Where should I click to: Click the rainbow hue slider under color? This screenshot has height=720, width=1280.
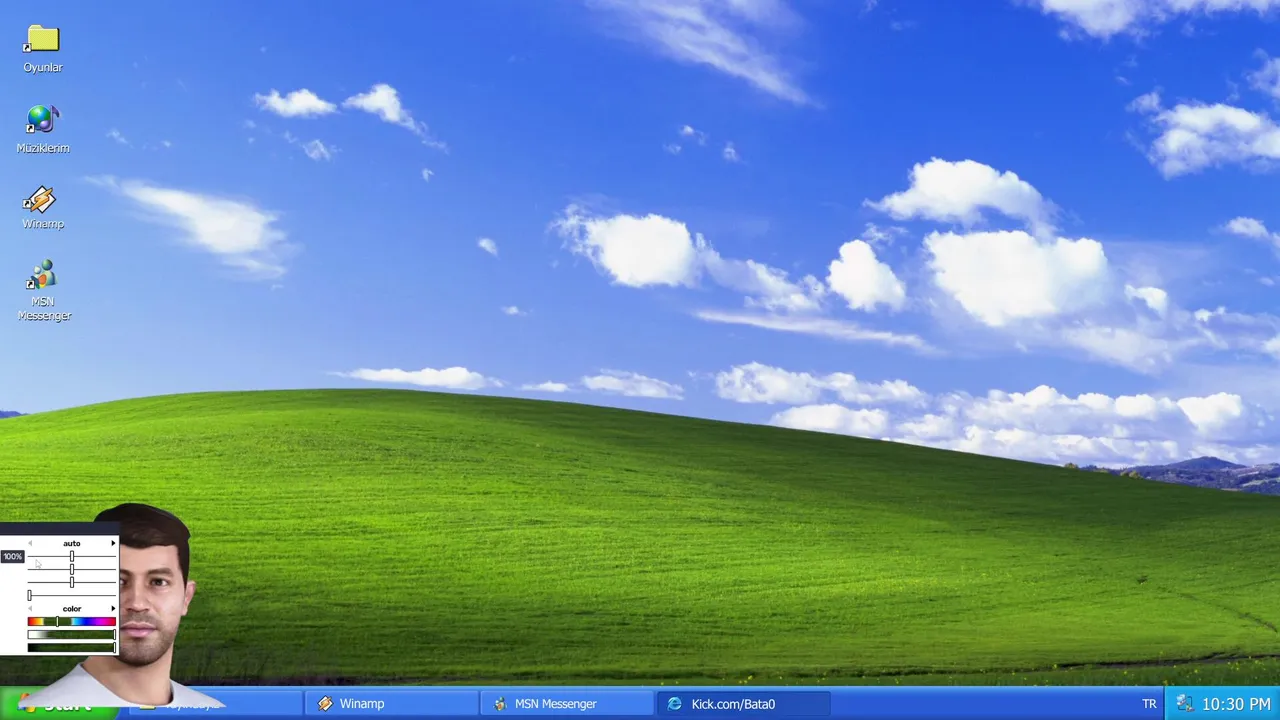[x=72, y=622]
